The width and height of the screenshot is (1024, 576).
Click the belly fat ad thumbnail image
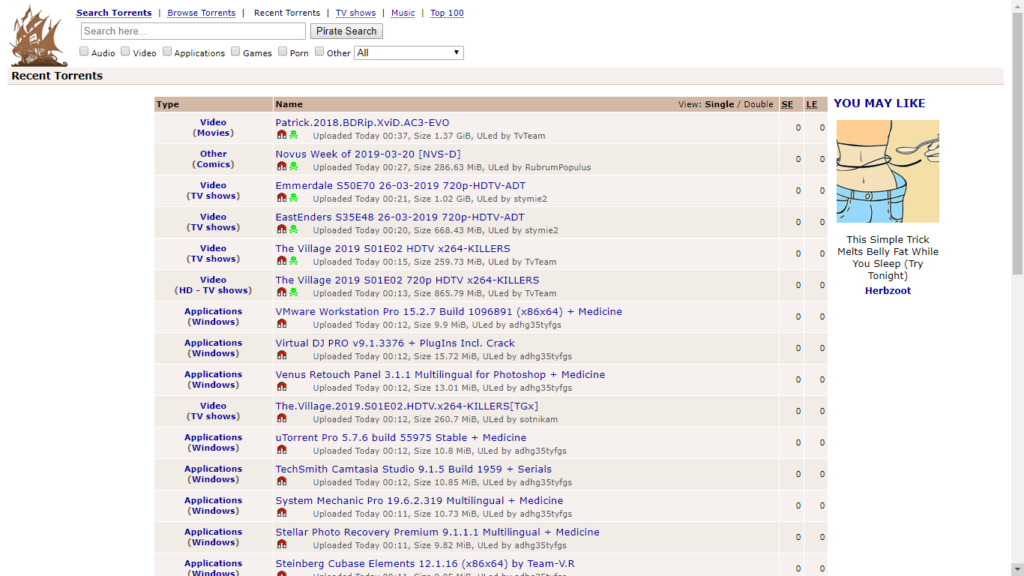888,171
